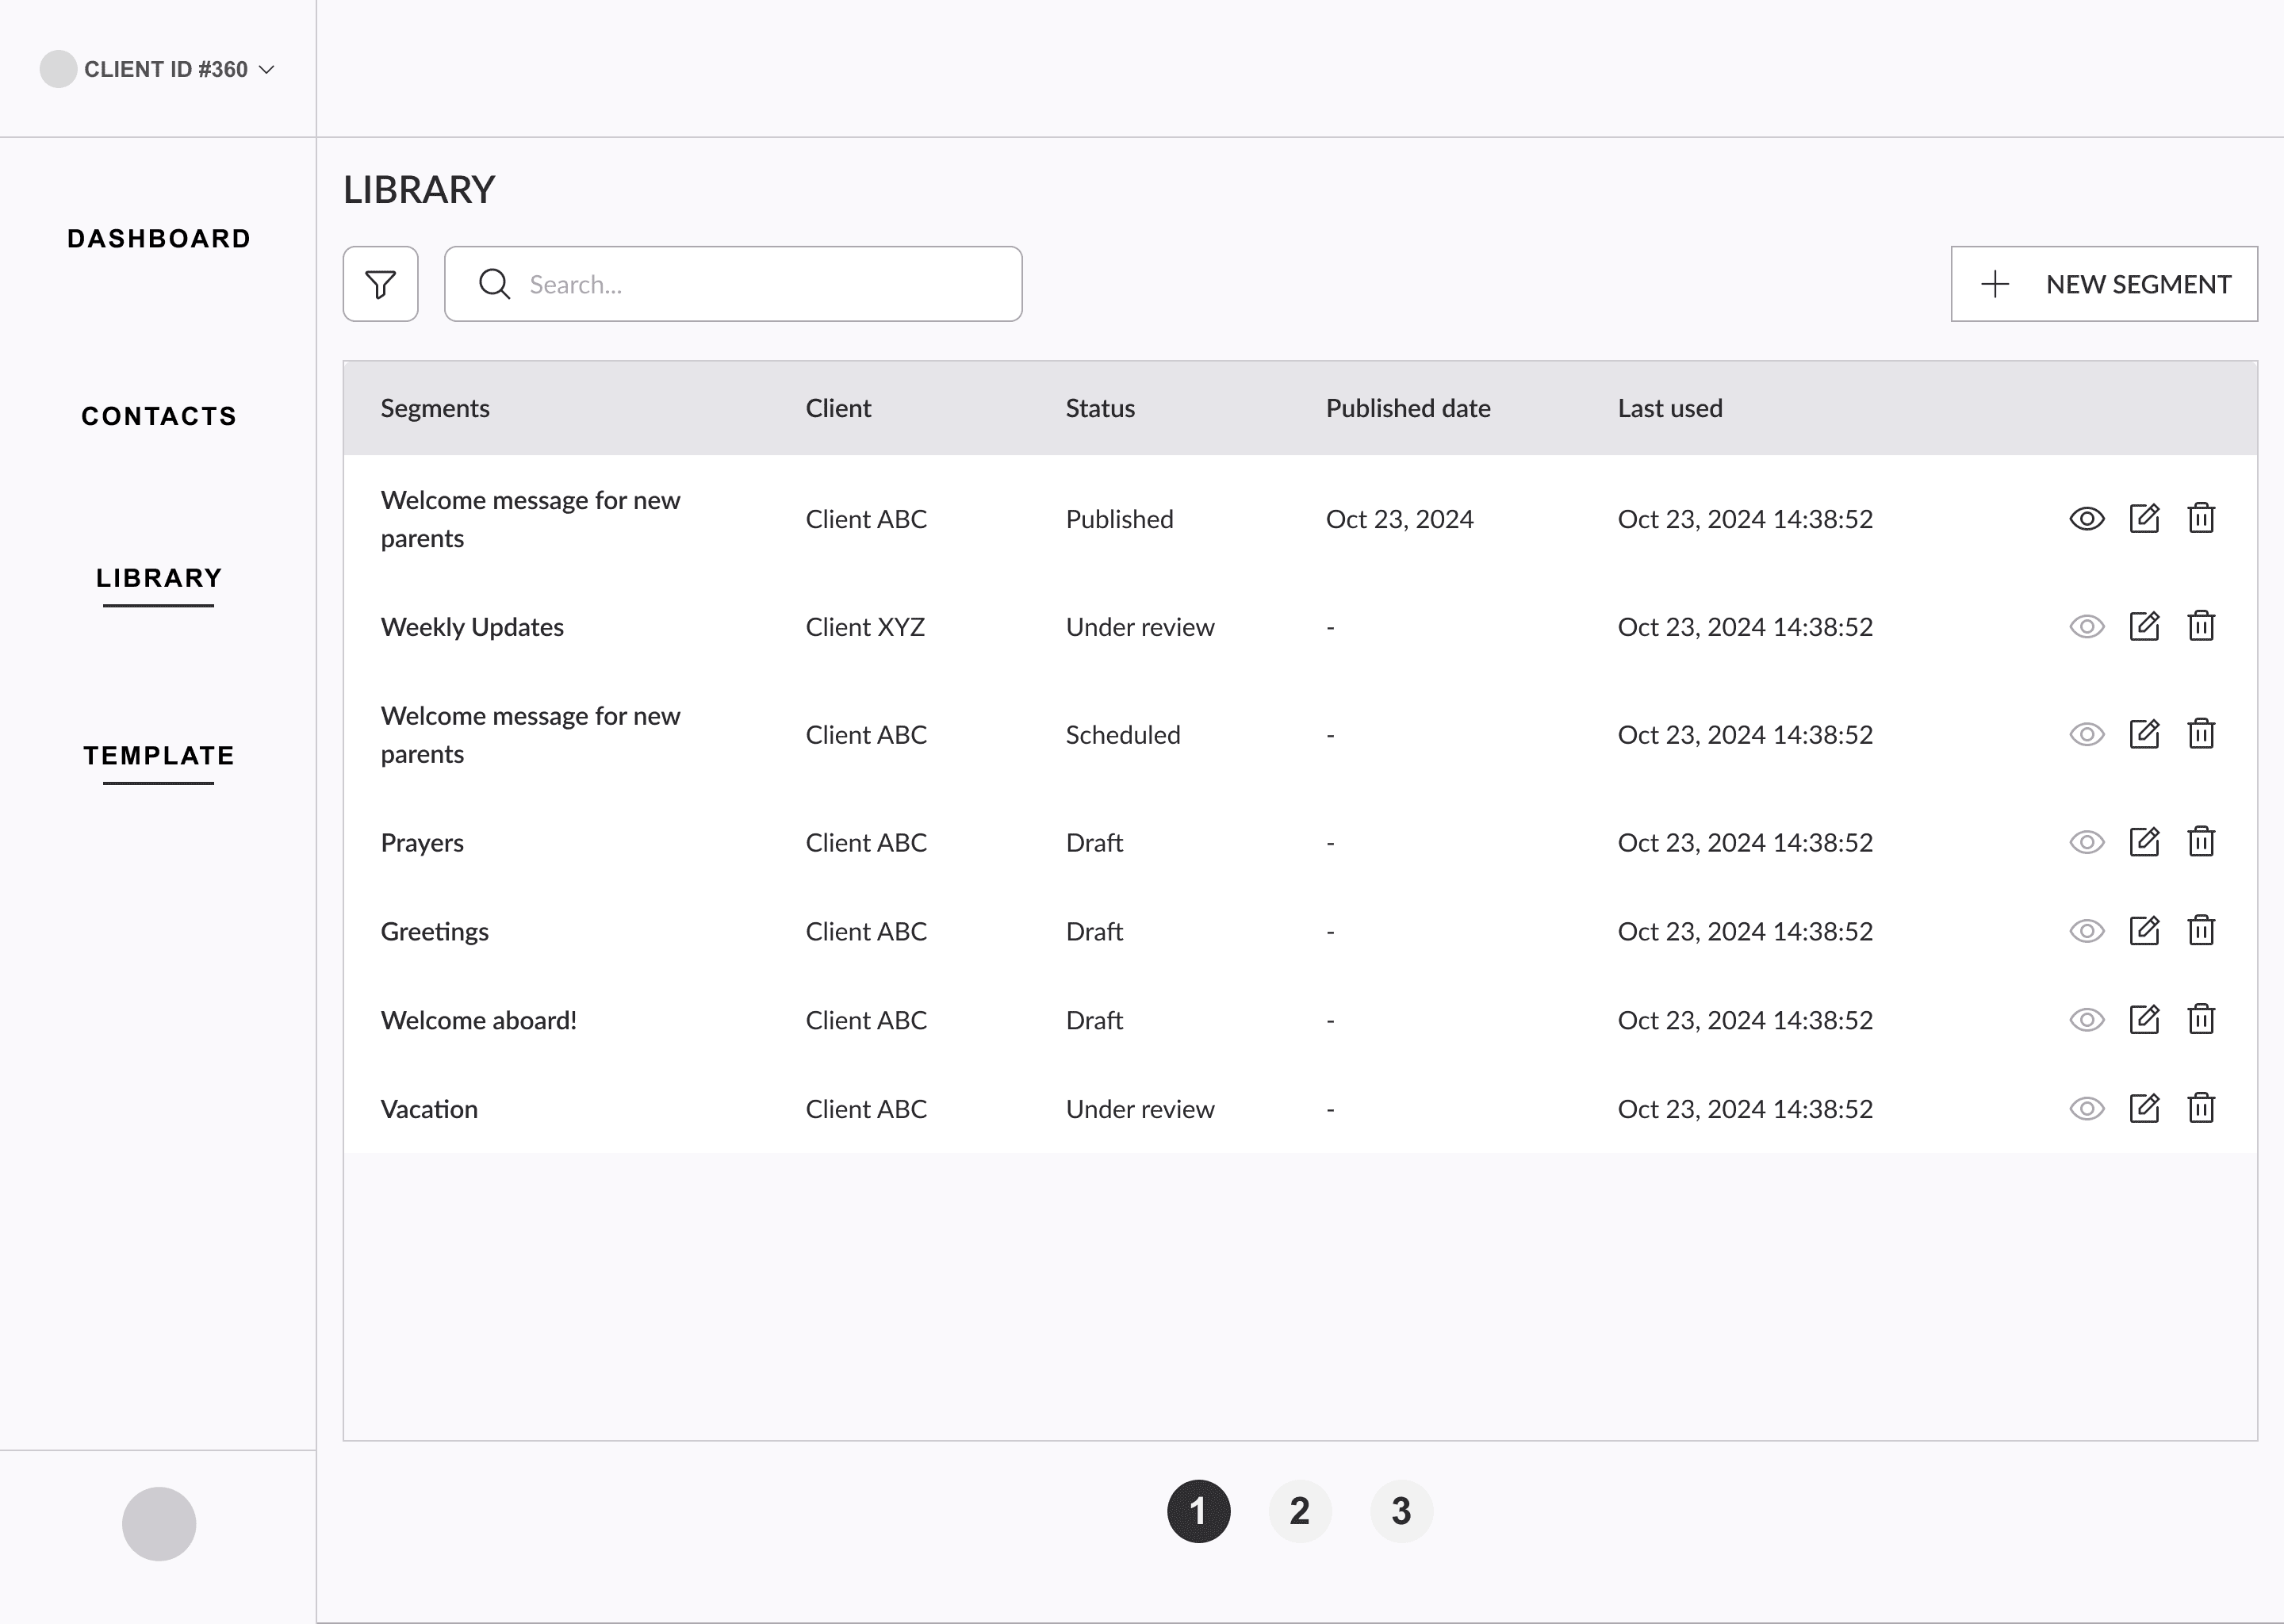Screen dimensions: 2284x1624
Task: Show the Greetings segment preview
Action: pyautogui.click(x=2087, y=932)
